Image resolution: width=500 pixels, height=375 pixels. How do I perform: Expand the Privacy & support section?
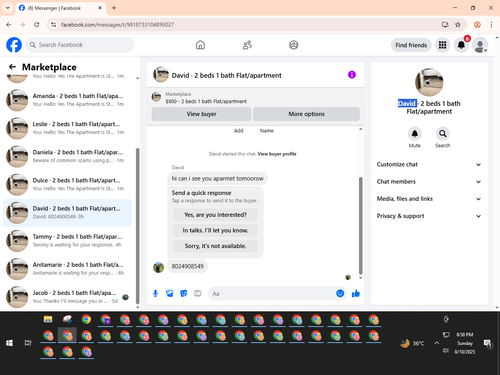(x=429, y=216)
